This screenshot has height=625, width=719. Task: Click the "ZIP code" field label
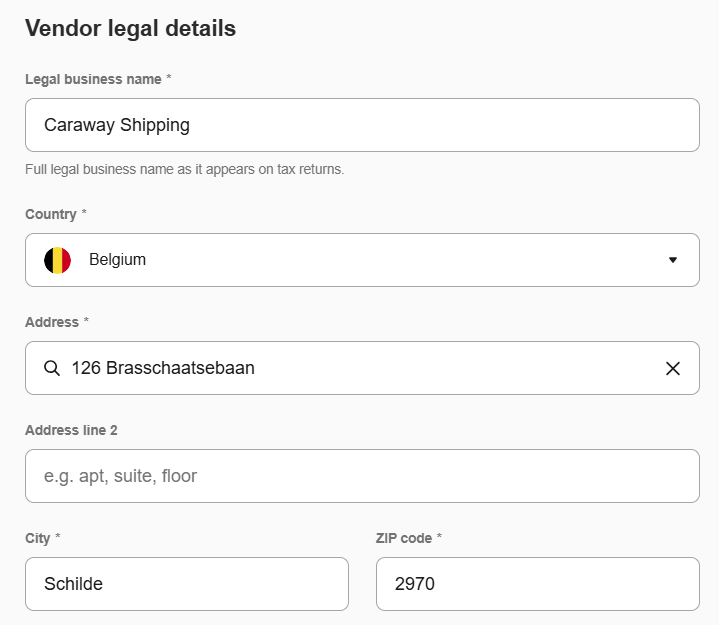404,538
